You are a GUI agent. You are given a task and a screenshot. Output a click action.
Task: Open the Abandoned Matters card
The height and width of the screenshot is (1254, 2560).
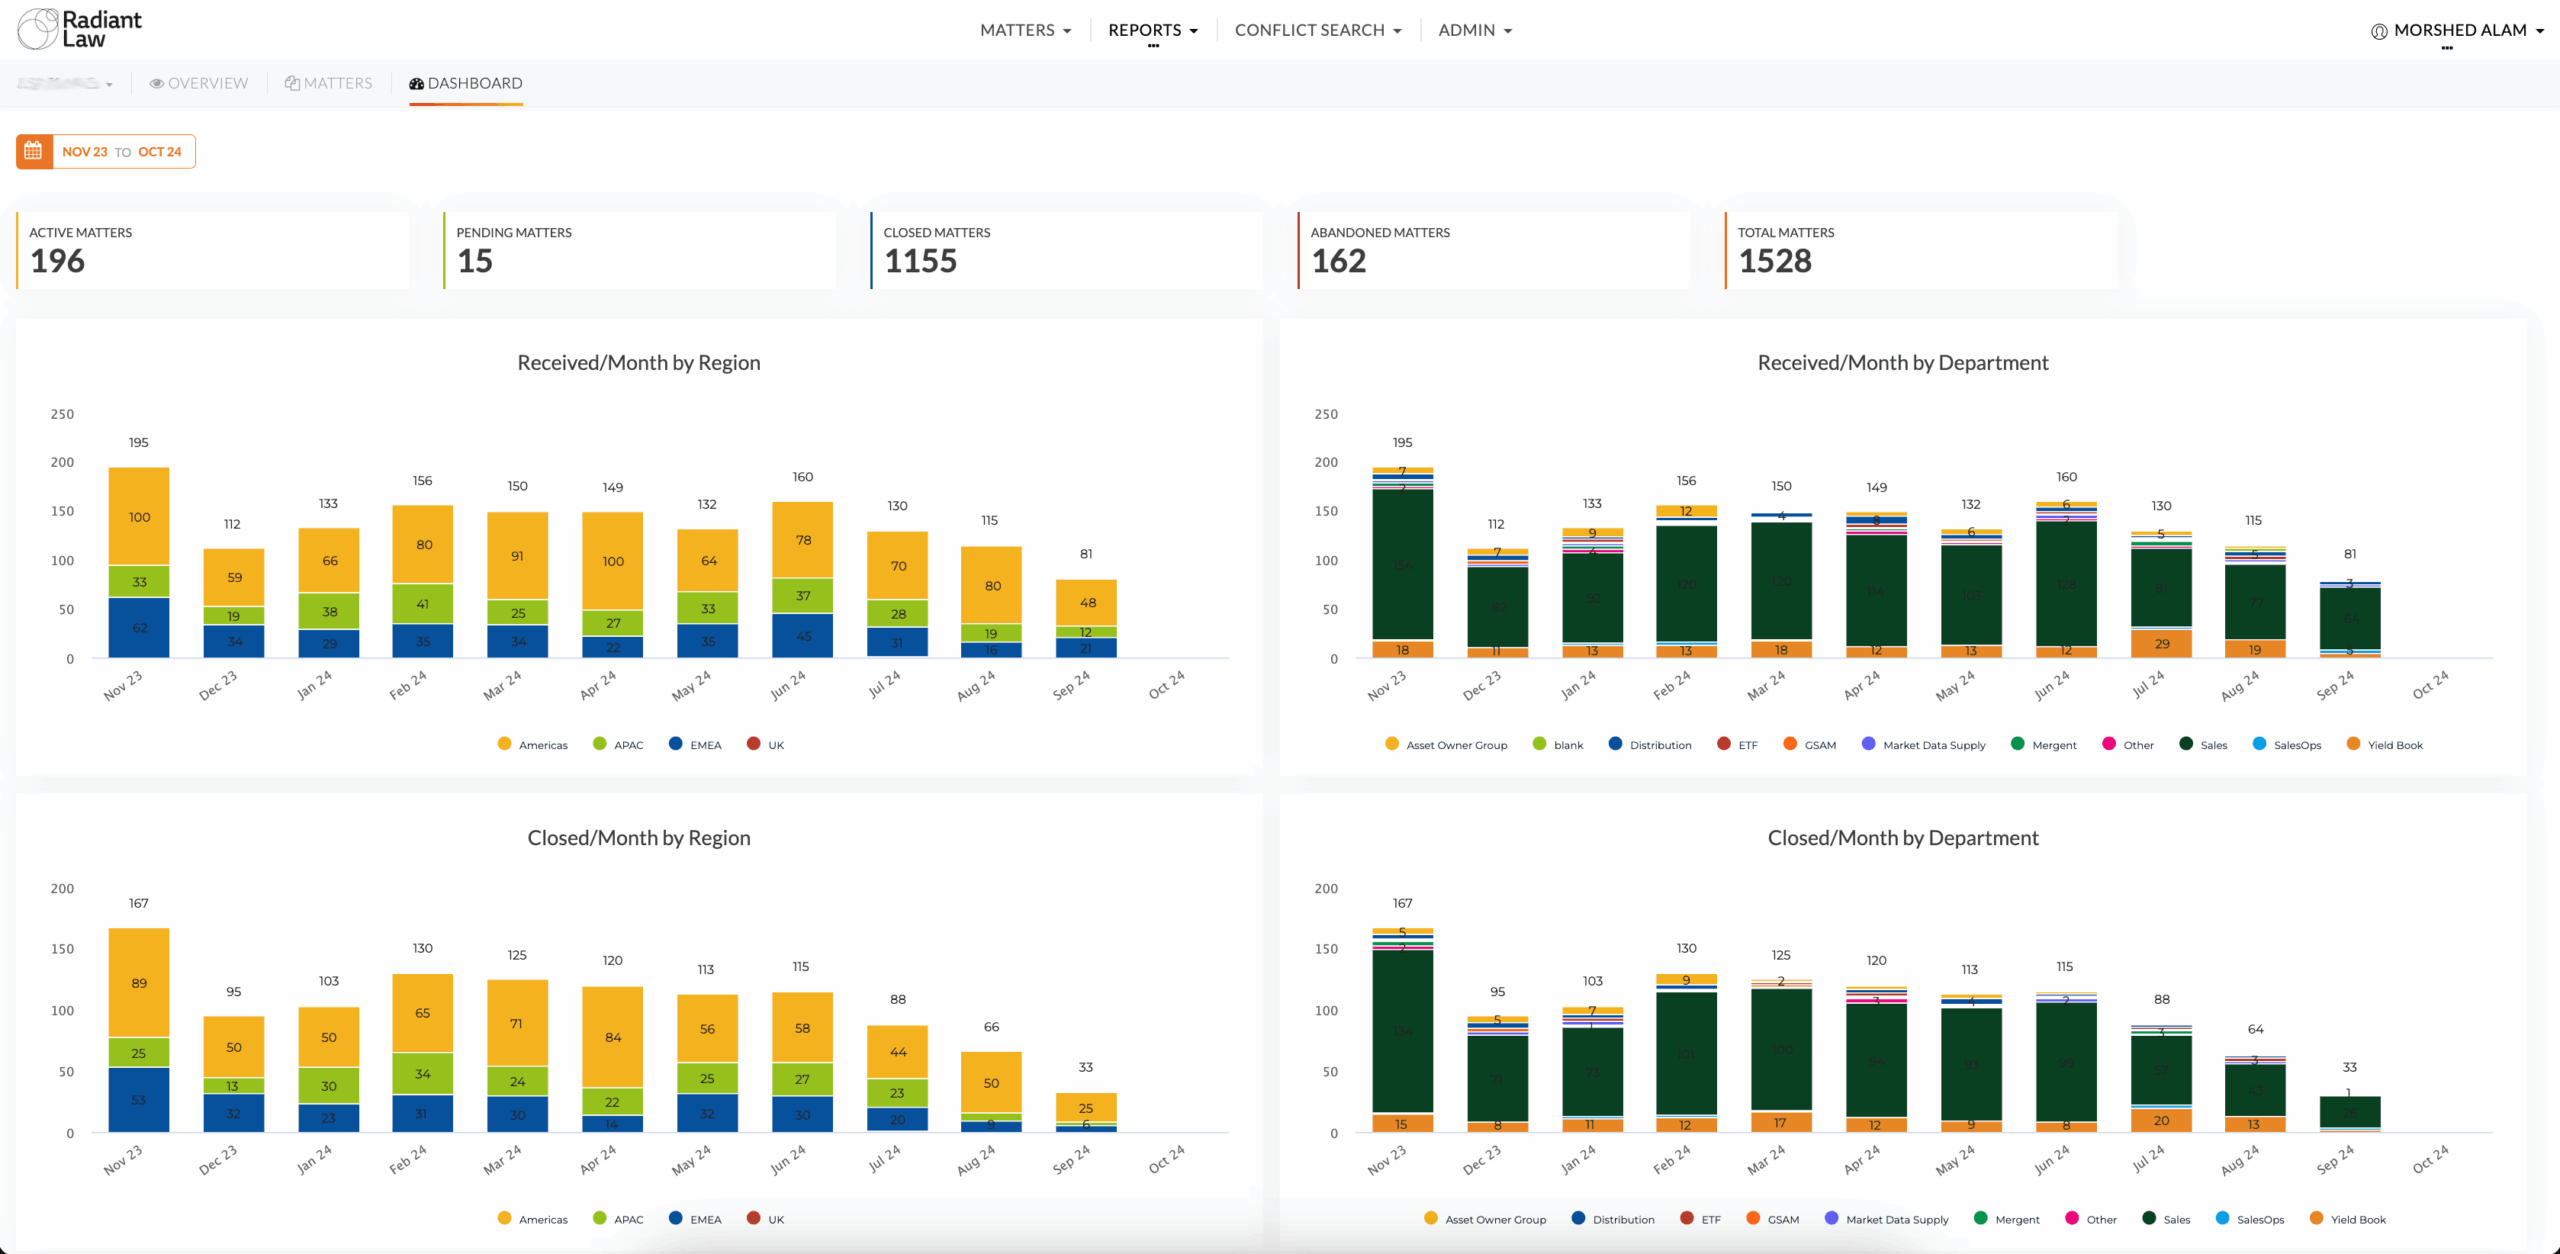click(x=1494, y=250)
